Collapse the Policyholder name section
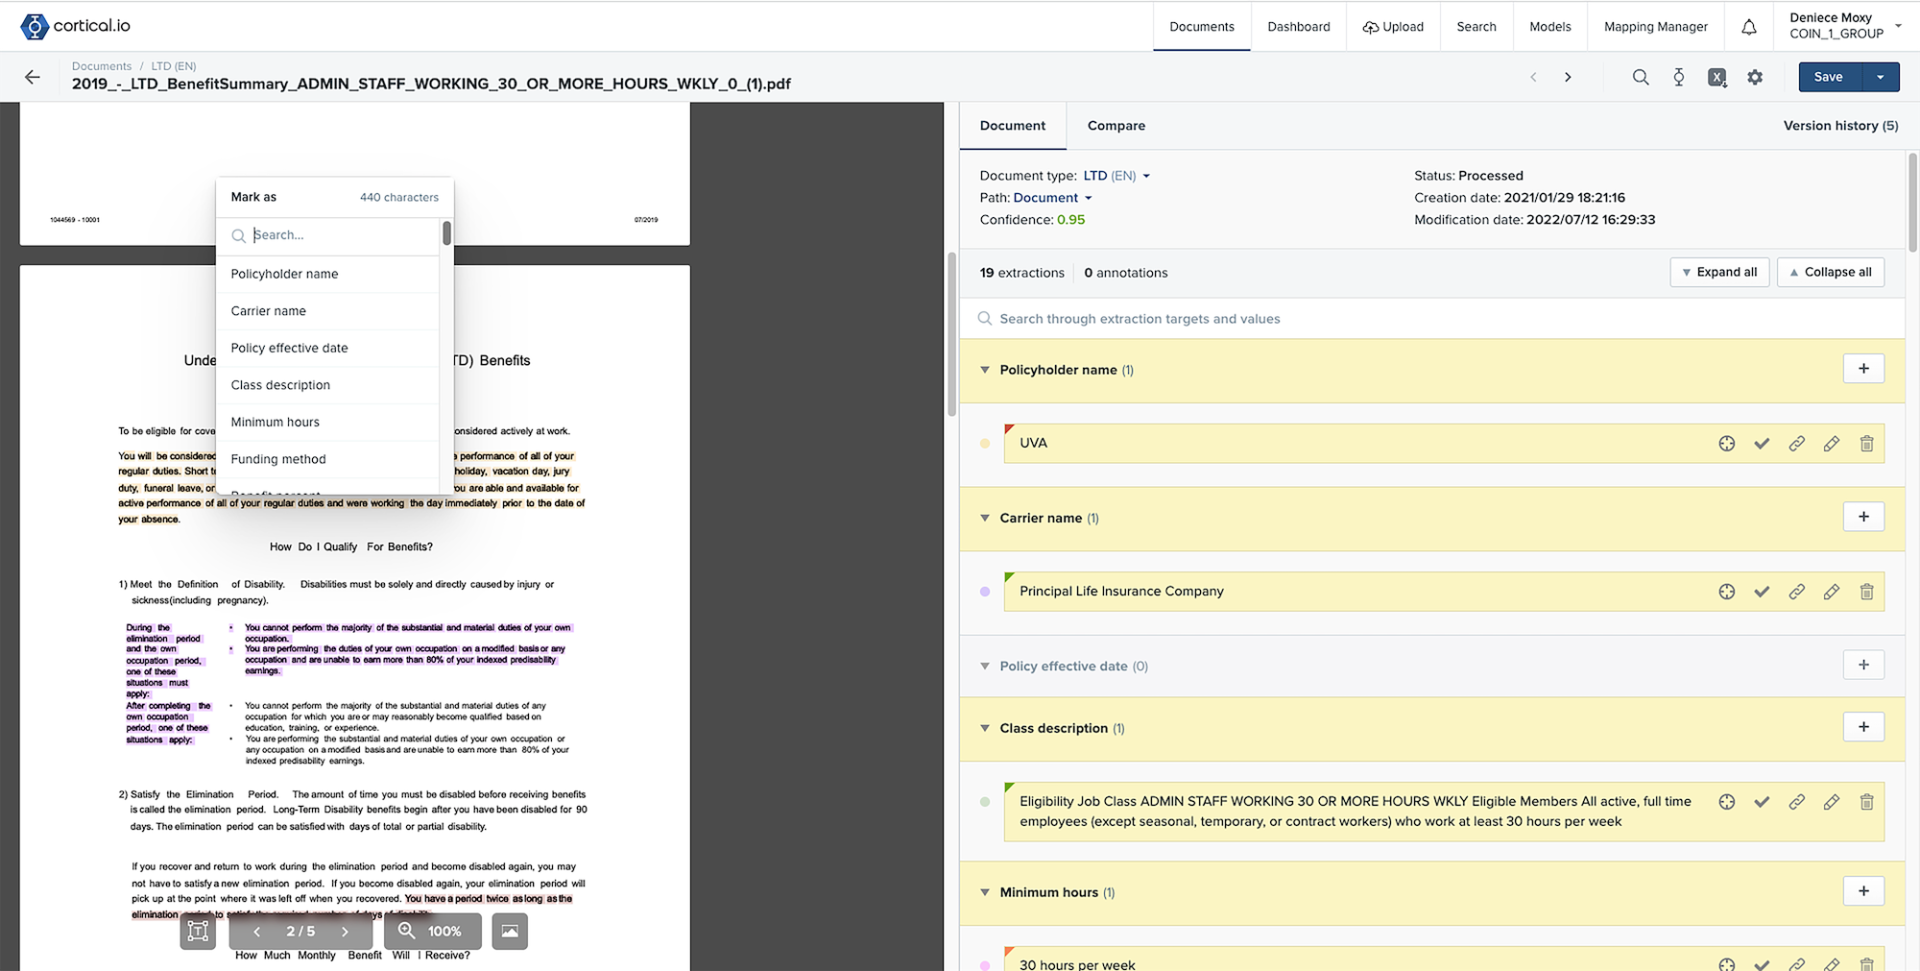 coord(984,370)
